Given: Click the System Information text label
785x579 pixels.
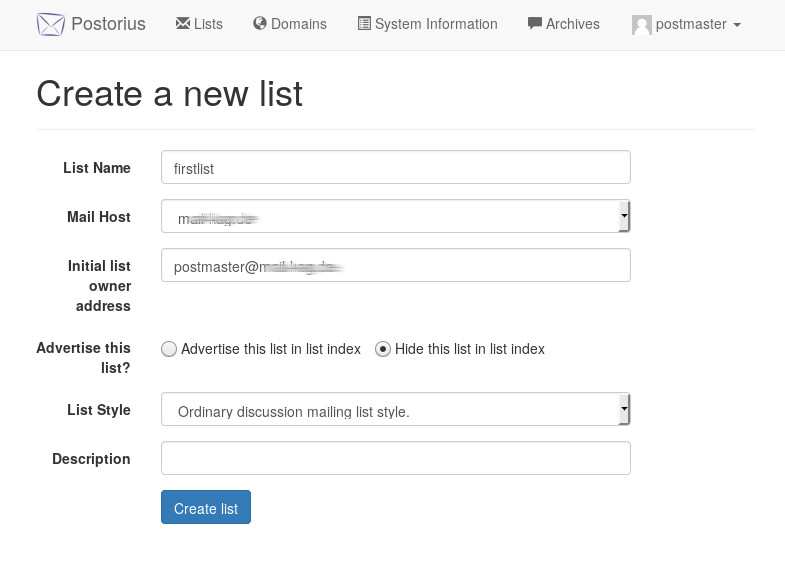Looking at the screenshot, I should pos(436,24).
